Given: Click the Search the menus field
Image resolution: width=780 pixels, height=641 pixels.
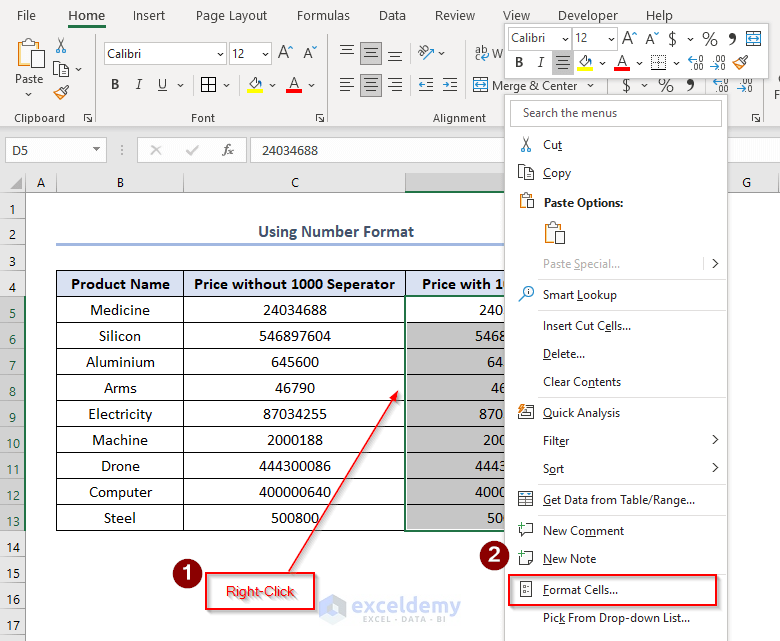Looking at the screenshot, I should click(615, 113).
